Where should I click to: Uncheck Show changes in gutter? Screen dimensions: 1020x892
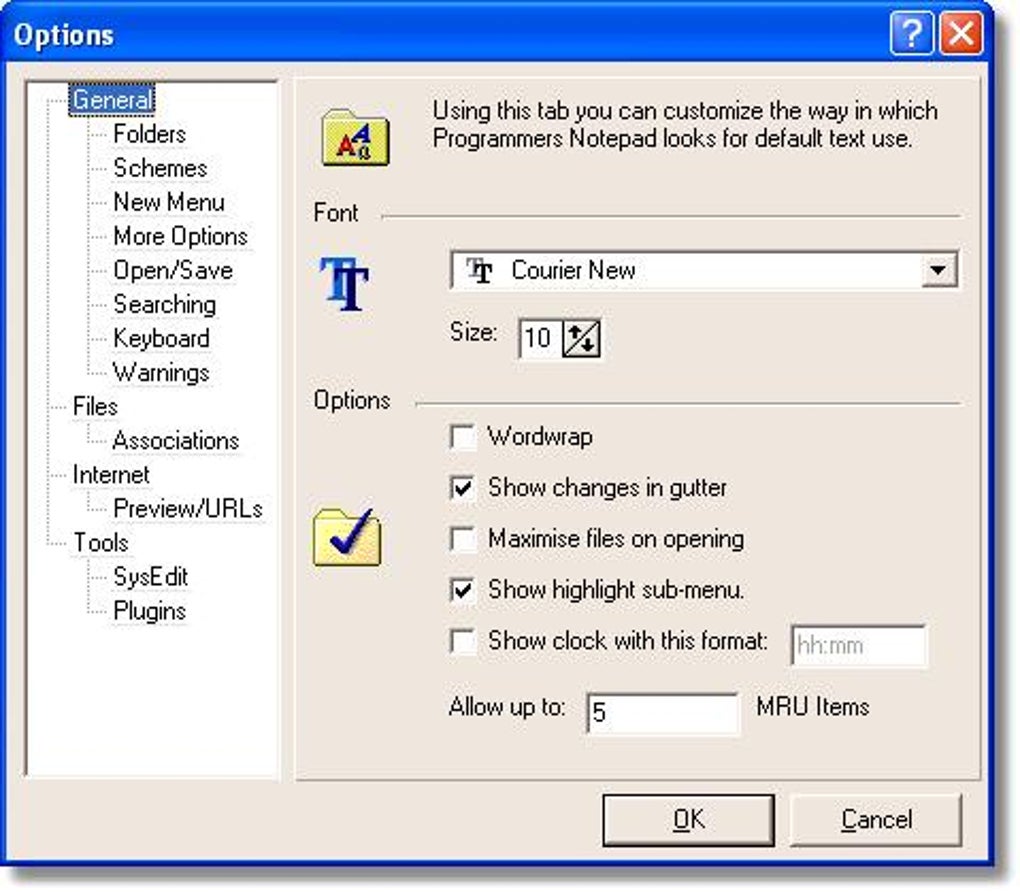(x=463, y=488)
